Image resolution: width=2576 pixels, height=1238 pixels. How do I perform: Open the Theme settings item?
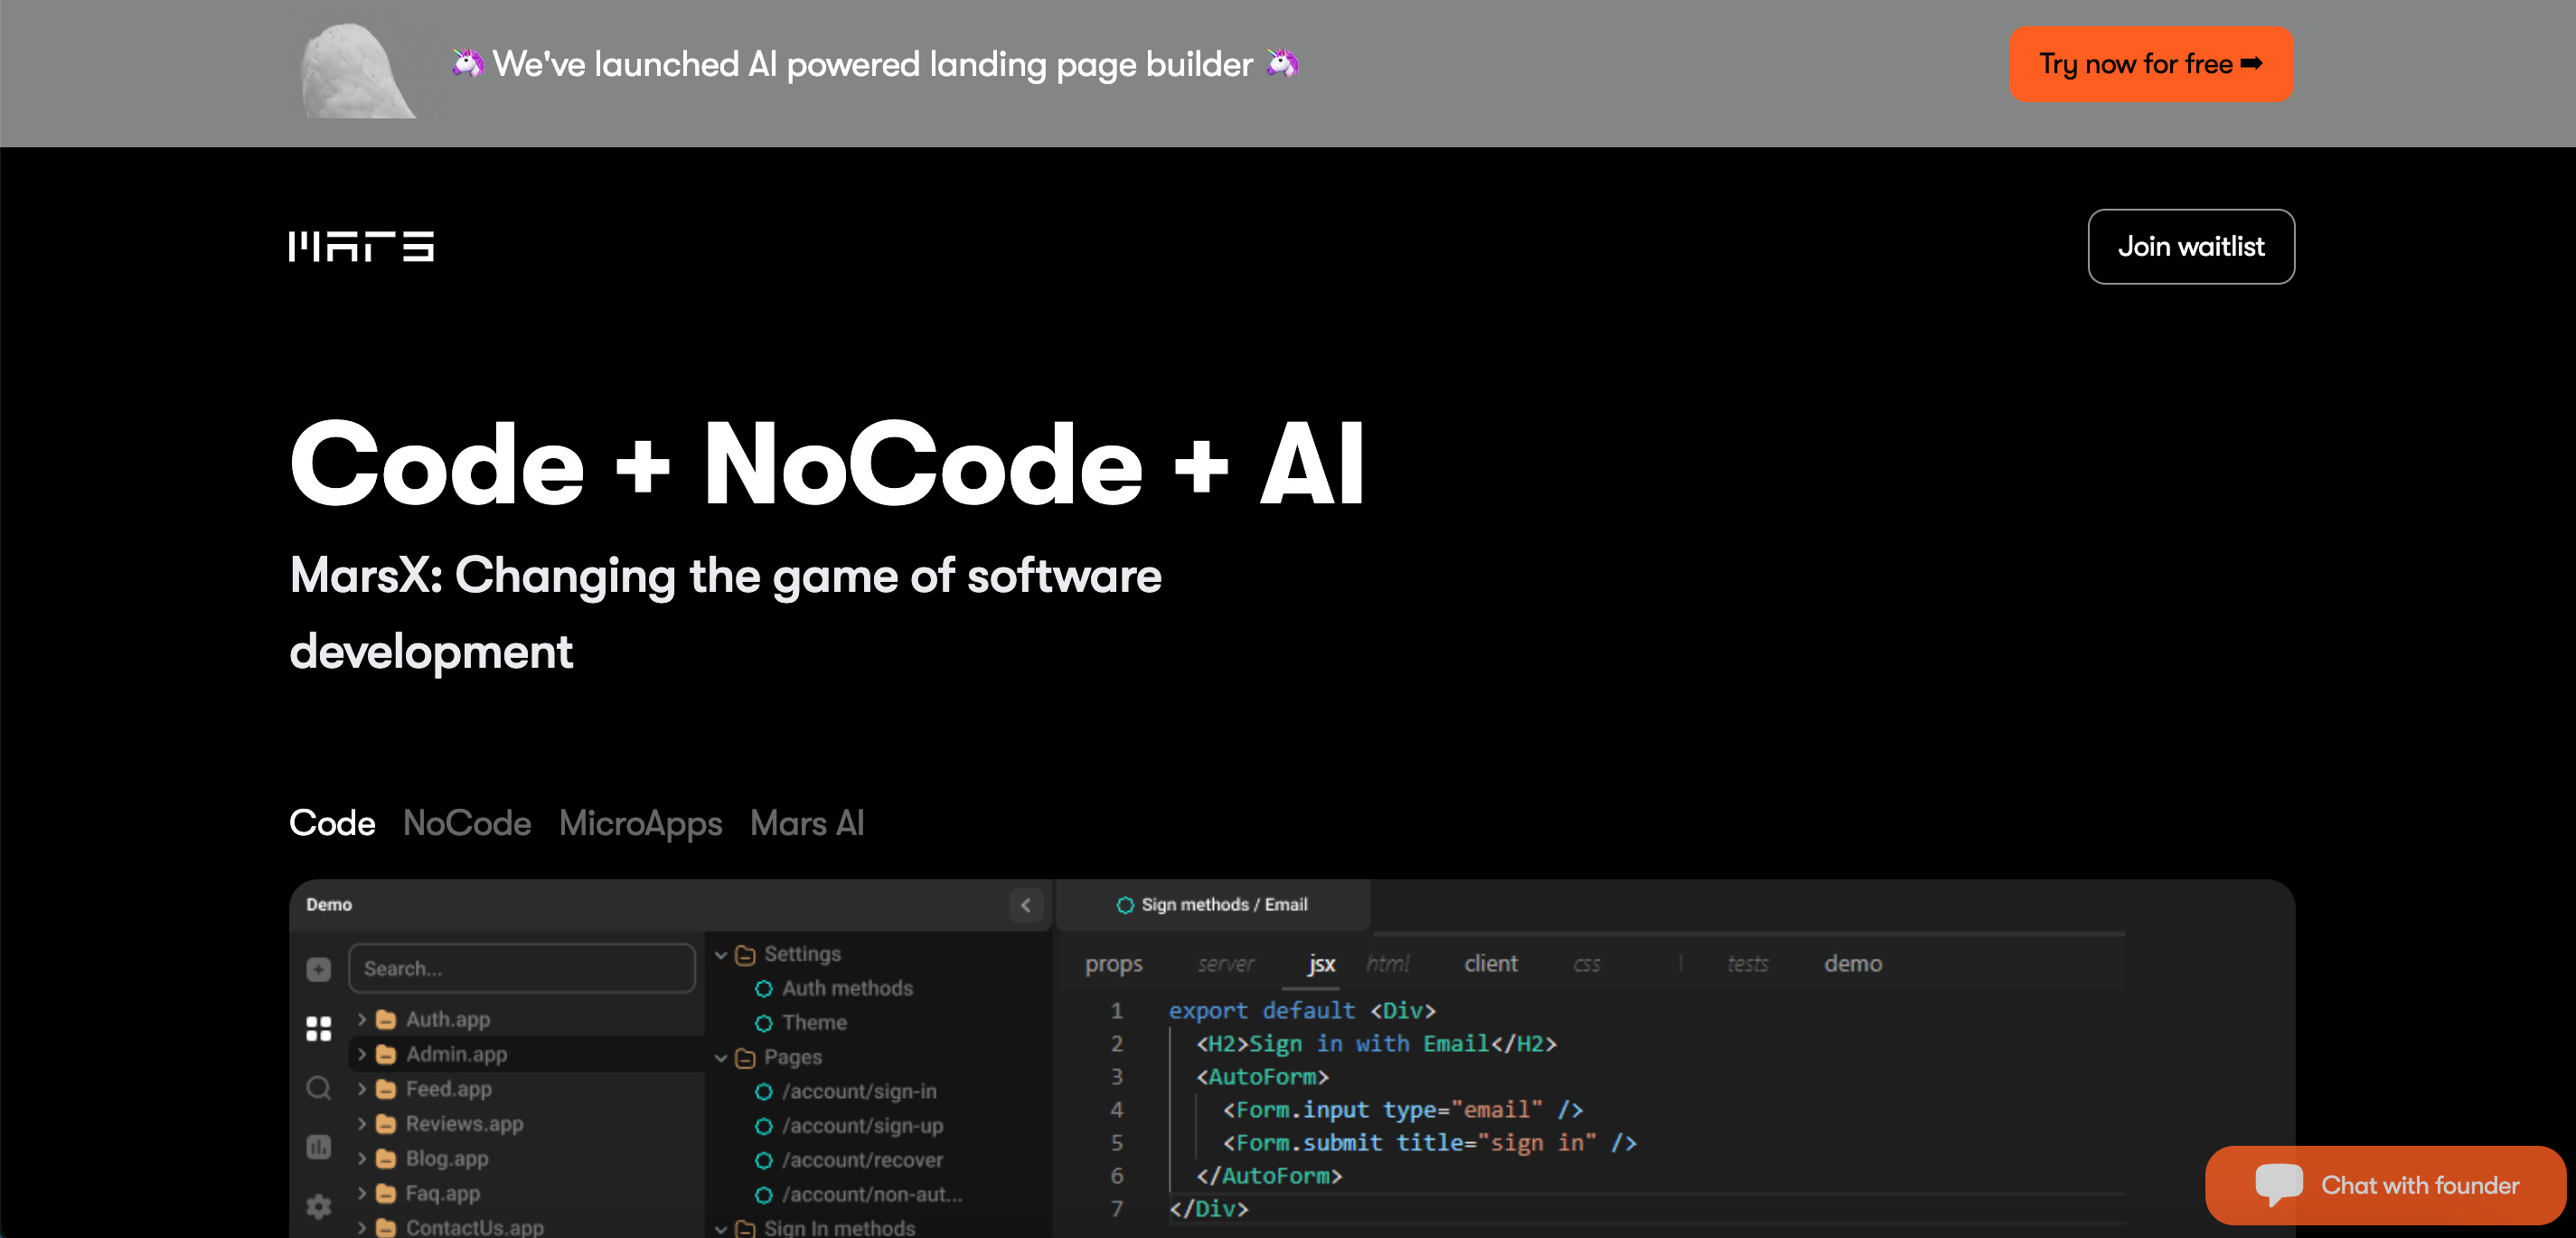814,1023
